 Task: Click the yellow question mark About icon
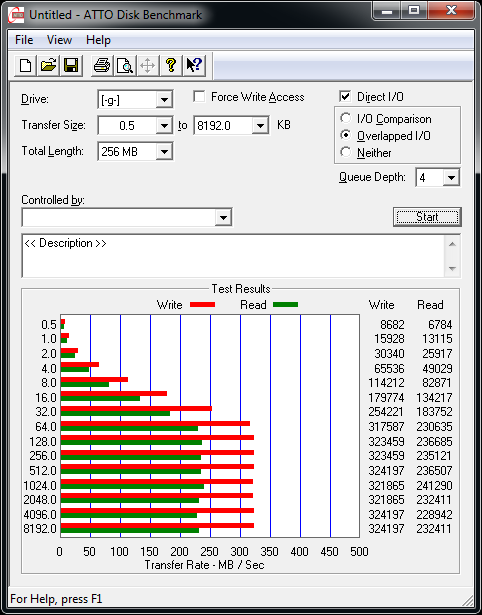tap(171, 65)
